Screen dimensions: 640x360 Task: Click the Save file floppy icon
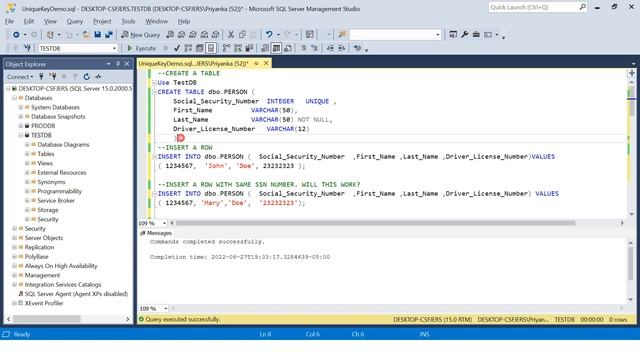(98, 35)
